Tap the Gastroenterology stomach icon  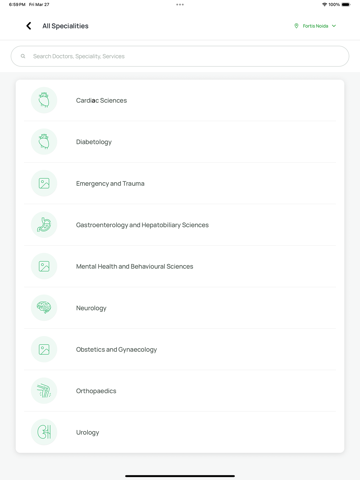[44, 225]
